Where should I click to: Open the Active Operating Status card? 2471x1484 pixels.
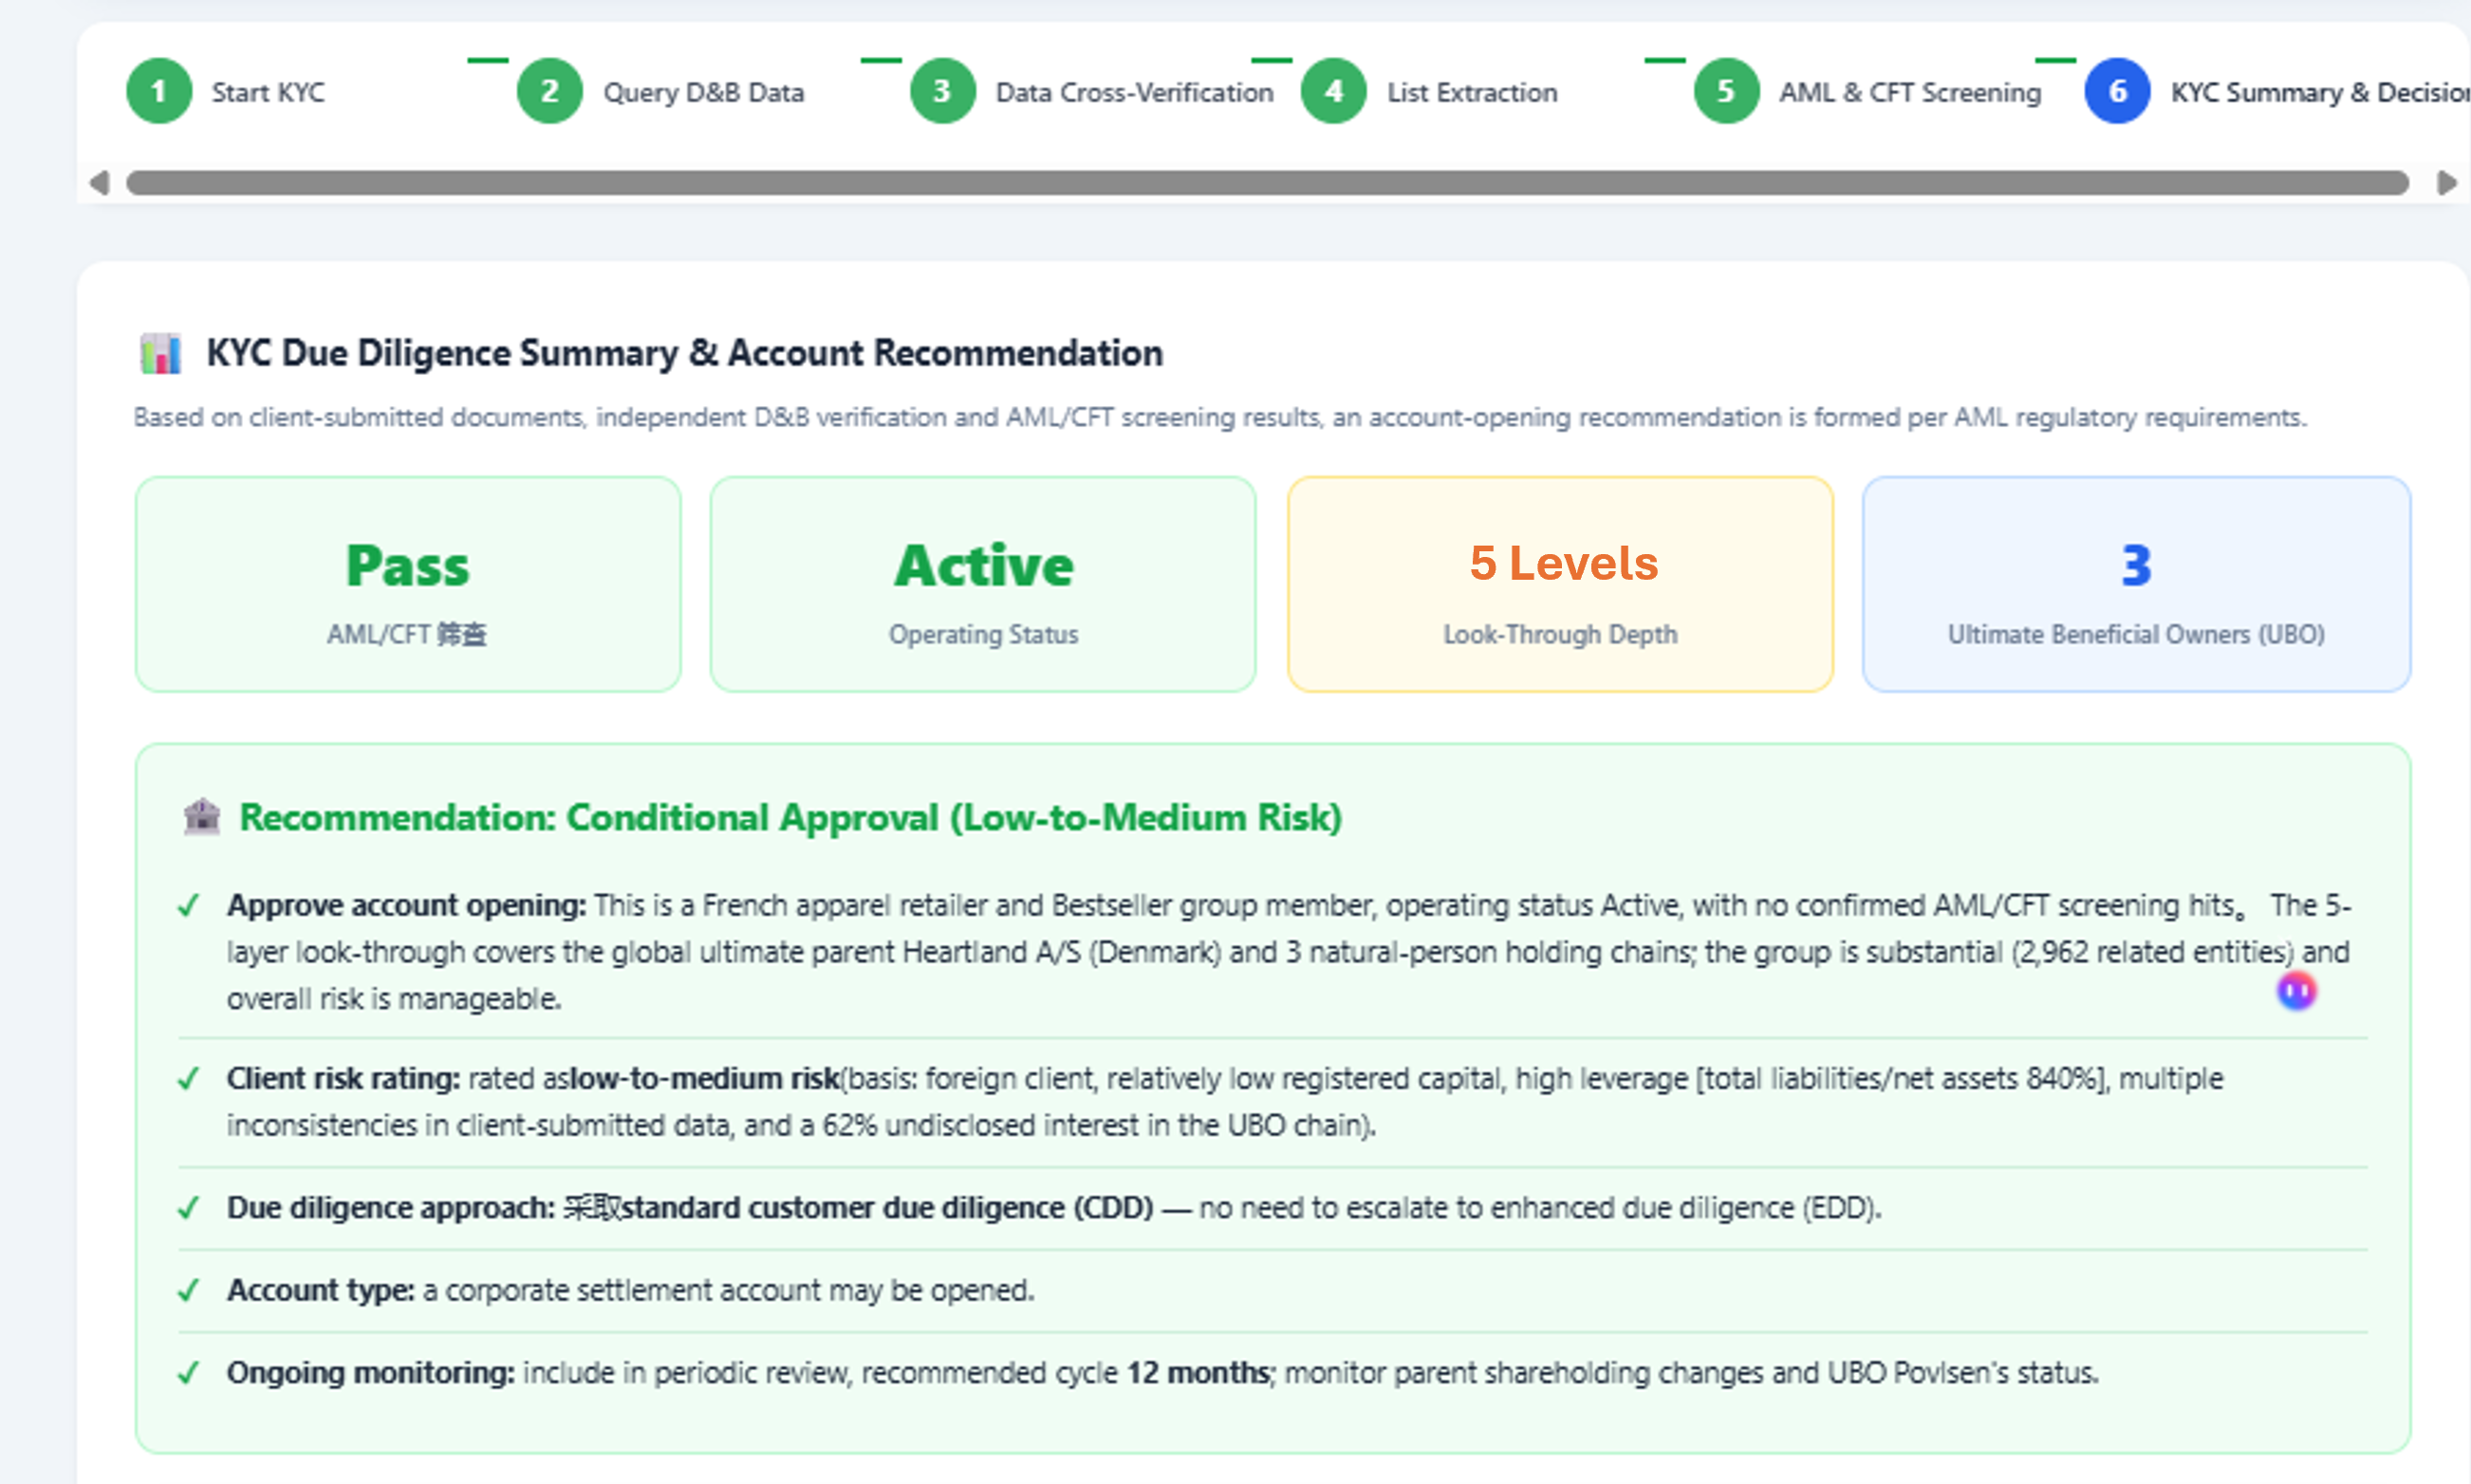(983, 584)
